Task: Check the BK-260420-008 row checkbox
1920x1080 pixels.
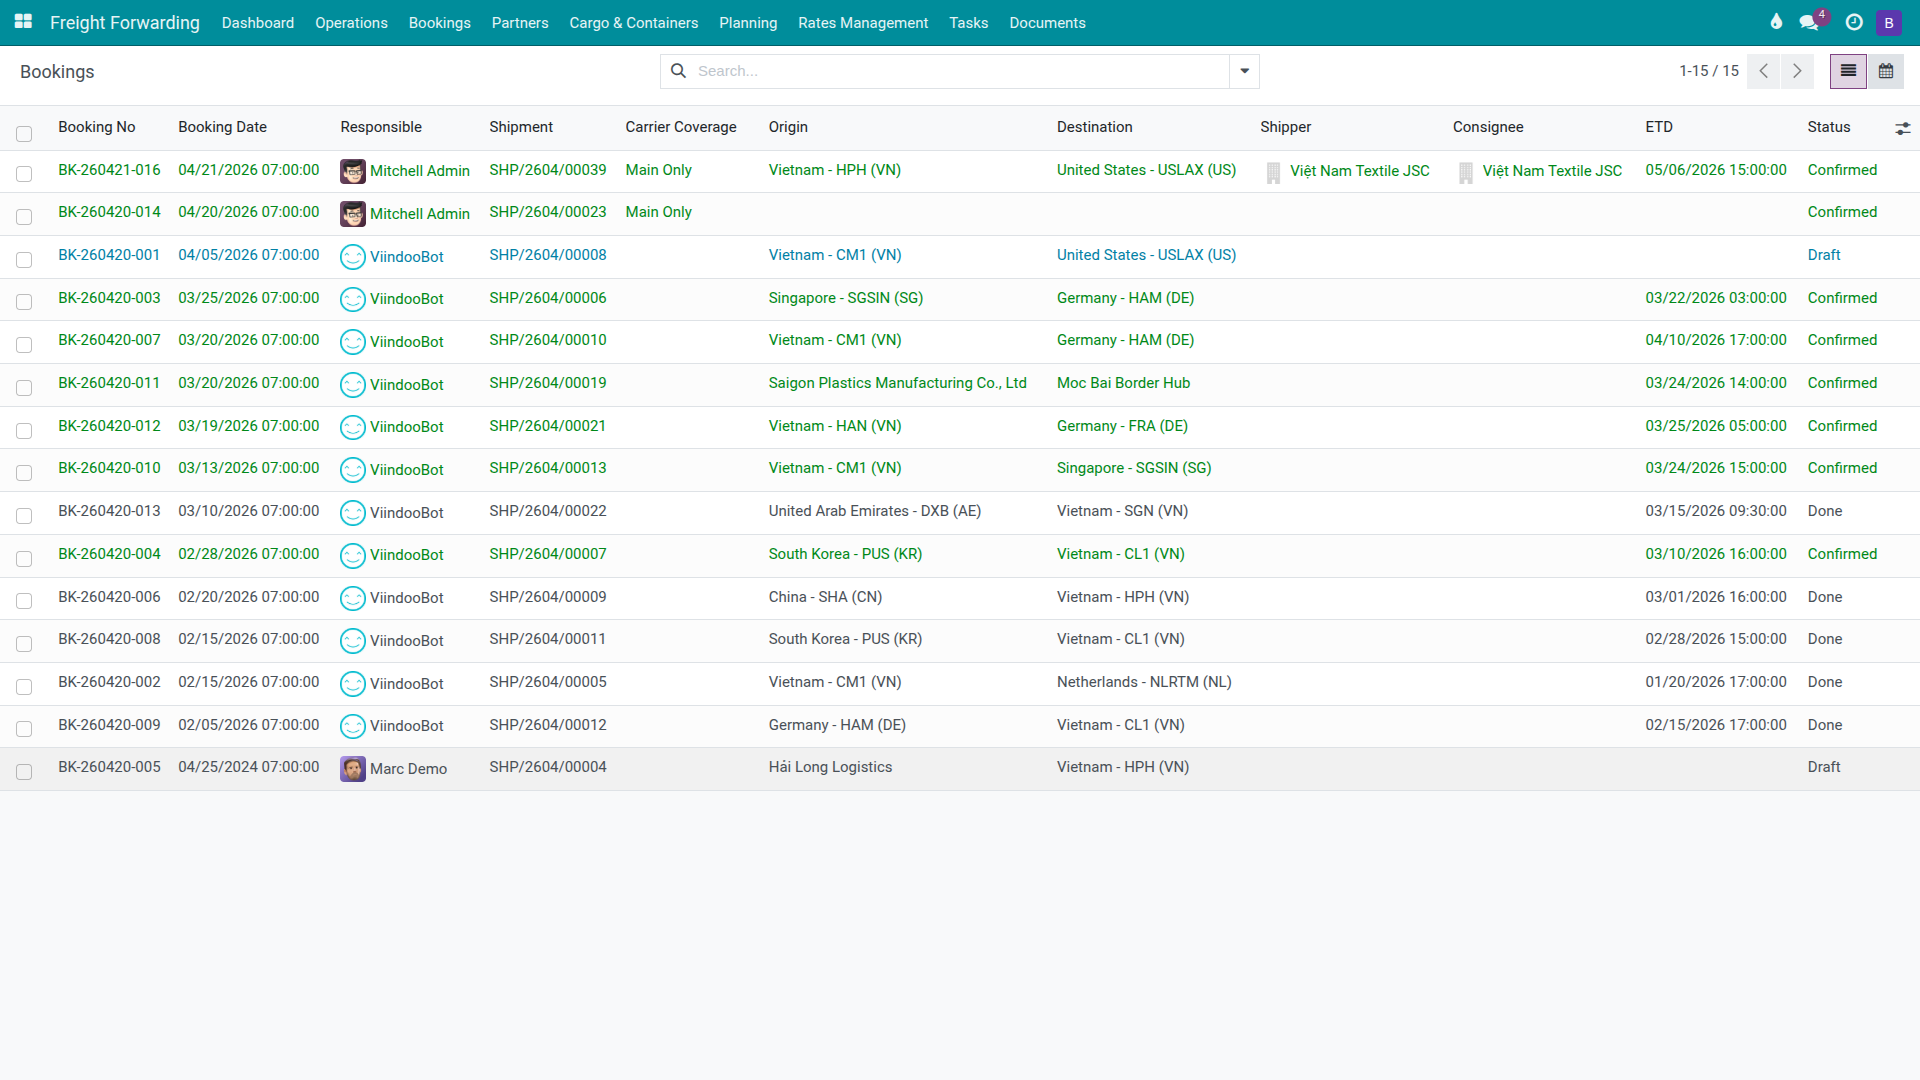Action: (x=24, y=644)
